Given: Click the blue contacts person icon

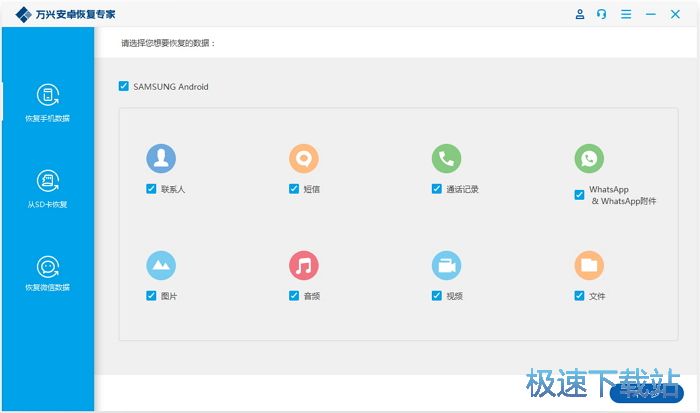Looking at the screenshot, I should point(161,158).
